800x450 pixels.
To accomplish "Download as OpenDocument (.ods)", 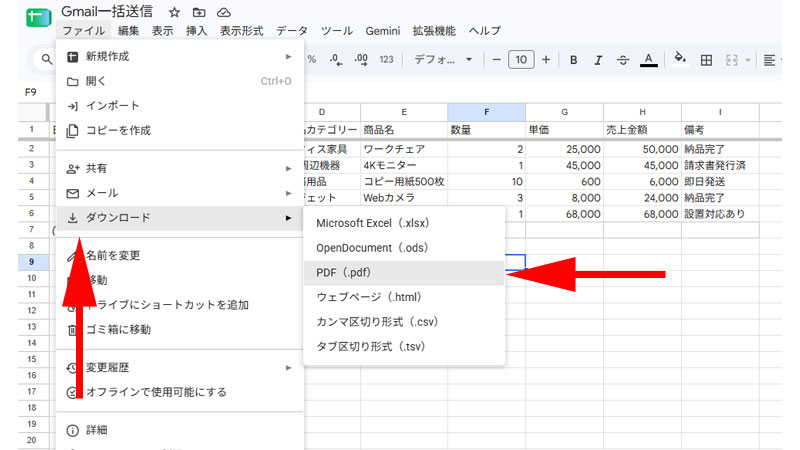I will tap(404, 247).
